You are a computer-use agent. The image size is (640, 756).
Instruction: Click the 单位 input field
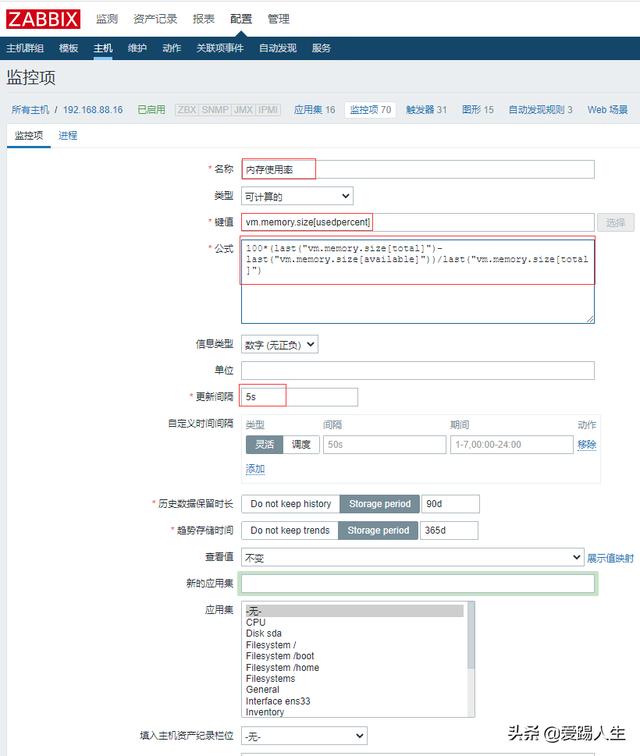(x=418, y=371)
